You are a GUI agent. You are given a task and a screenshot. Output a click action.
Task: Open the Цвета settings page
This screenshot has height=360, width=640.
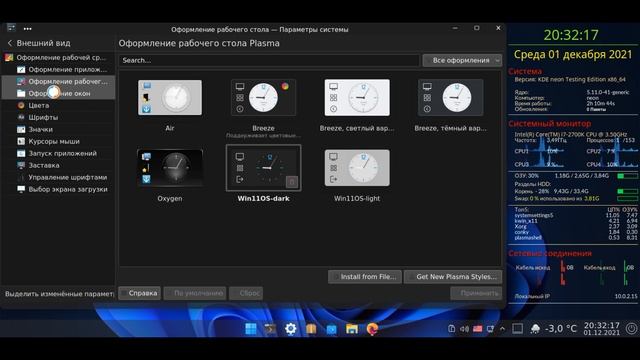click(x=58, y=105)
